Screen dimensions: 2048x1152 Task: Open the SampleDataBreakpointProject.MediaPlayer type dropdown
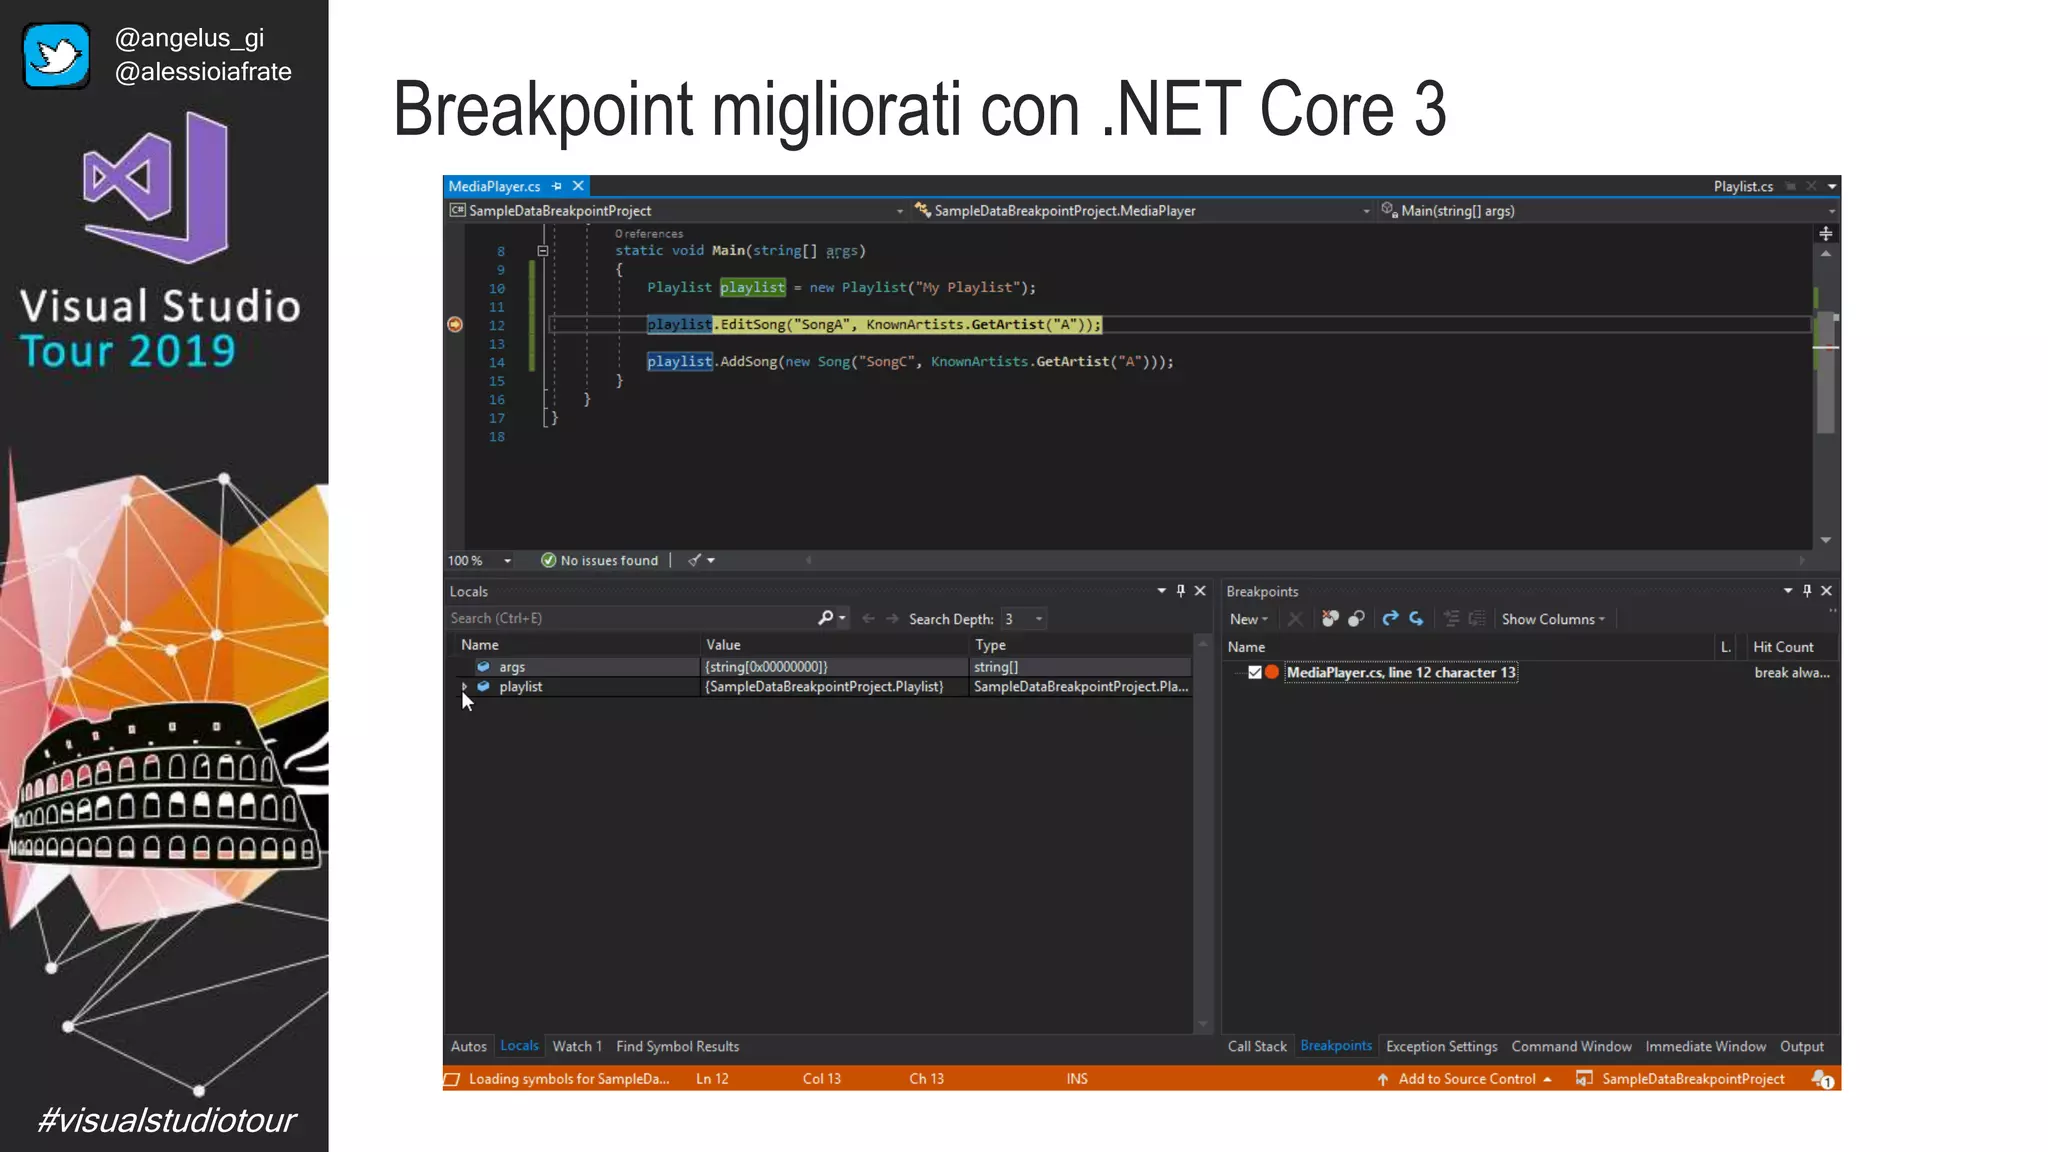(x=1367, y=211)
